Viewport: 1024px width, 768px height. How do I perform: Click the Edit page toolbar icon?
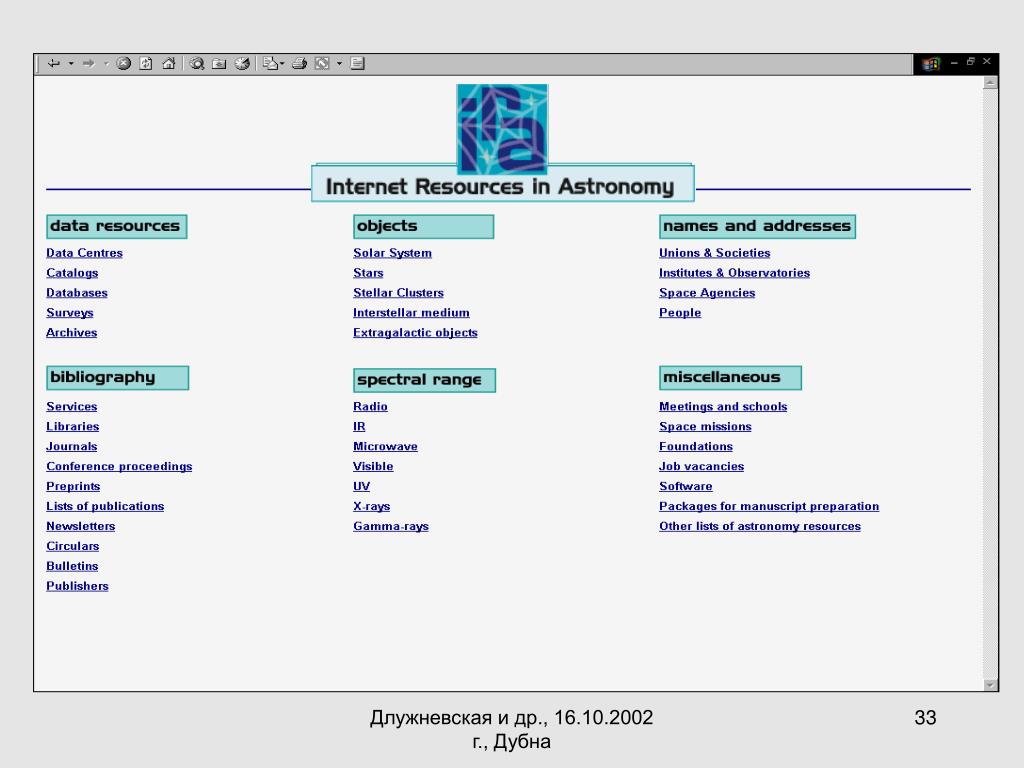coord(322,63)
